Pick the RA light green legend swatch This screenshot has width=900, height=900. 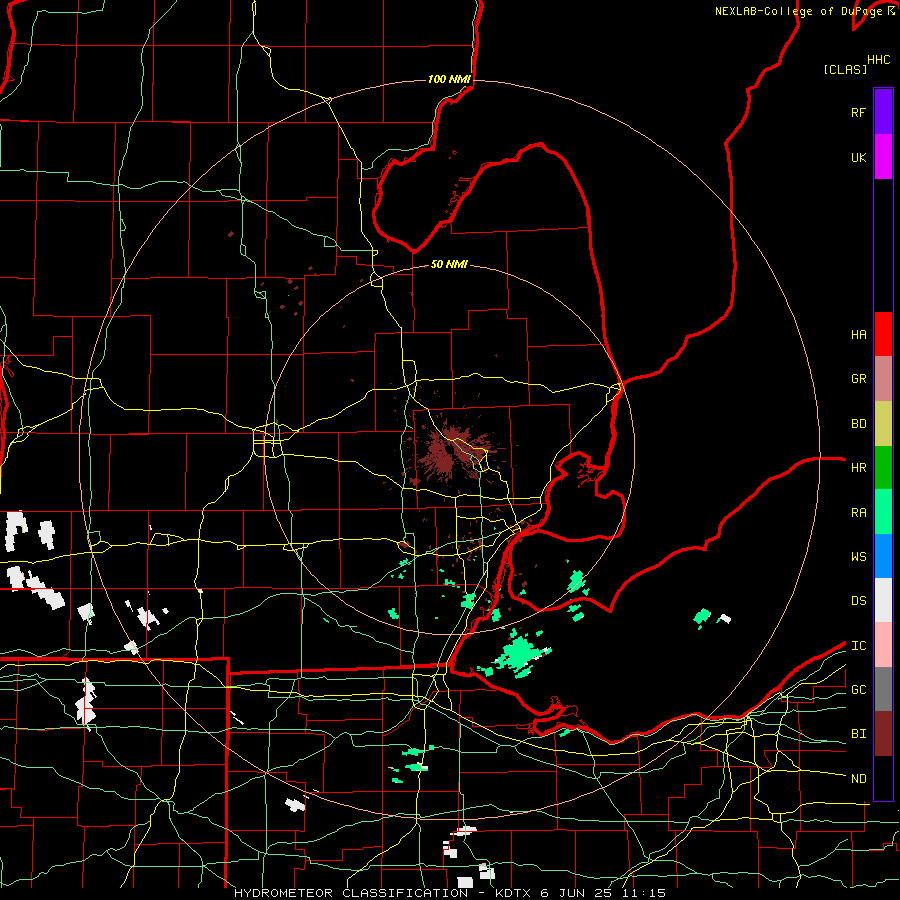point(883,512)
